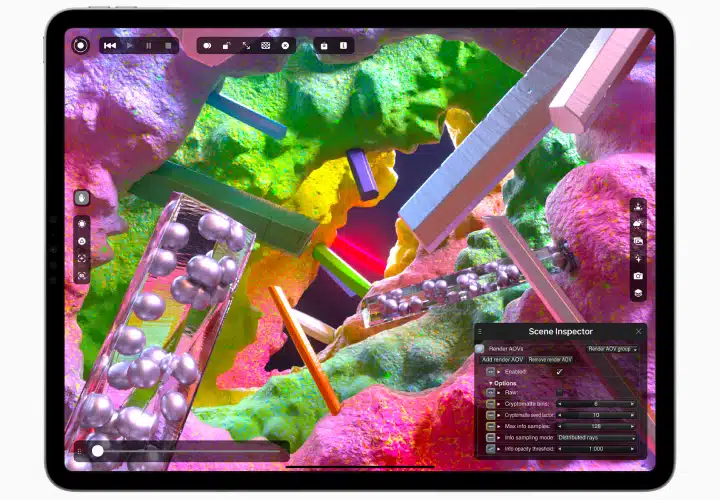Increase Cryptomatte seed factor with right arrow
Screen dimensions: 720x500
[633, 415]
